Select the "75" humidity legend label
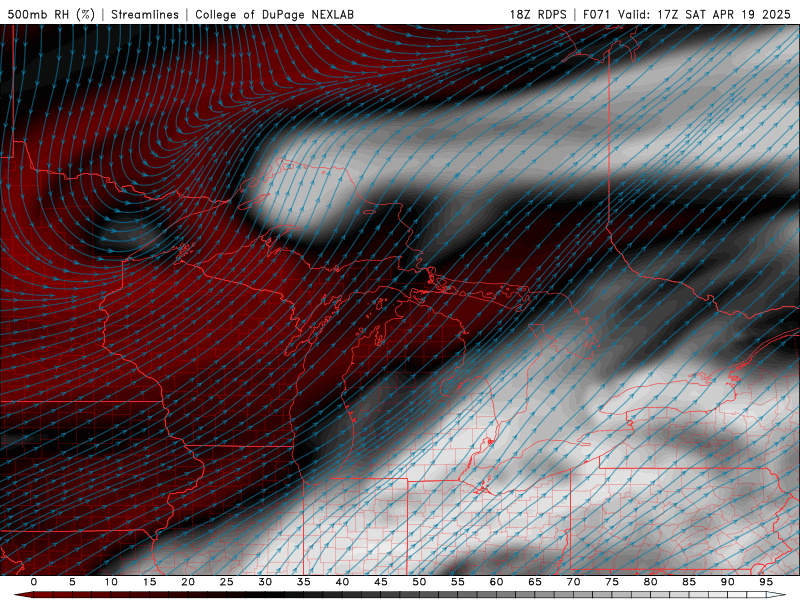 611,582
